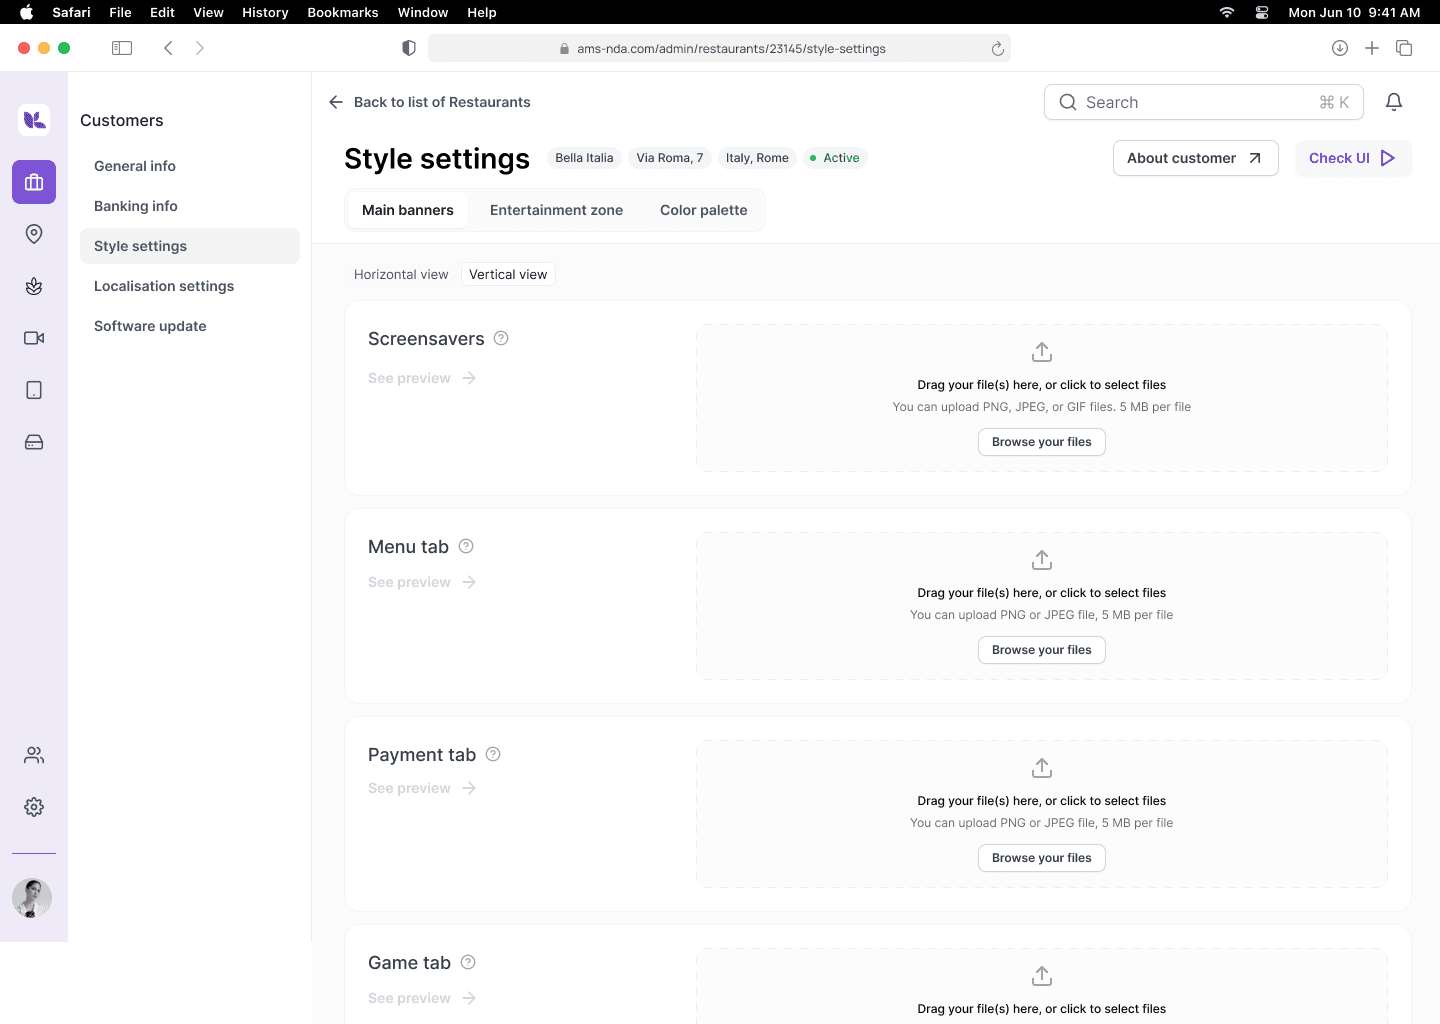The image size is (1440, 1024).
Task: Click the Wi-Fi status icon
Action: pos(1227,12)
